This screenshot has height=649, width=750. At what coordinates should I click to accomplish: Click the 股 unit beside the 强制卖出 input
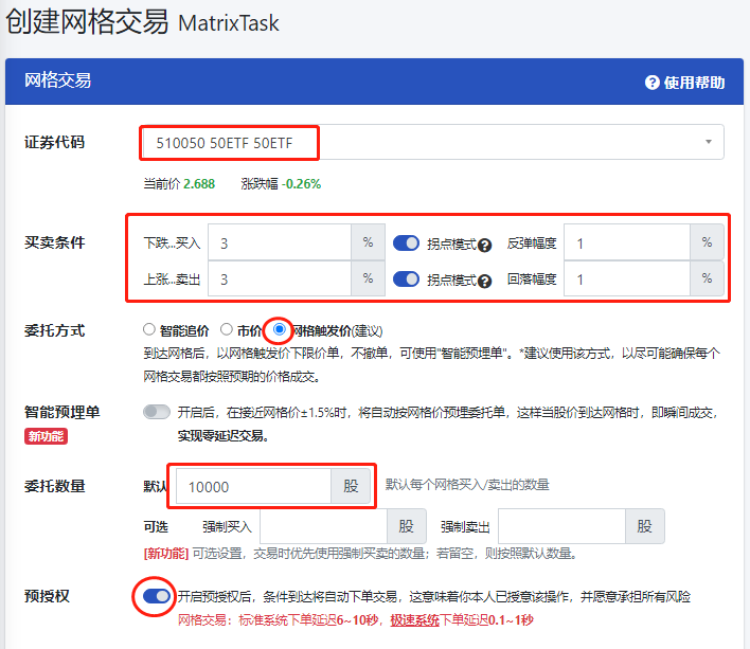tap(645, 527)
